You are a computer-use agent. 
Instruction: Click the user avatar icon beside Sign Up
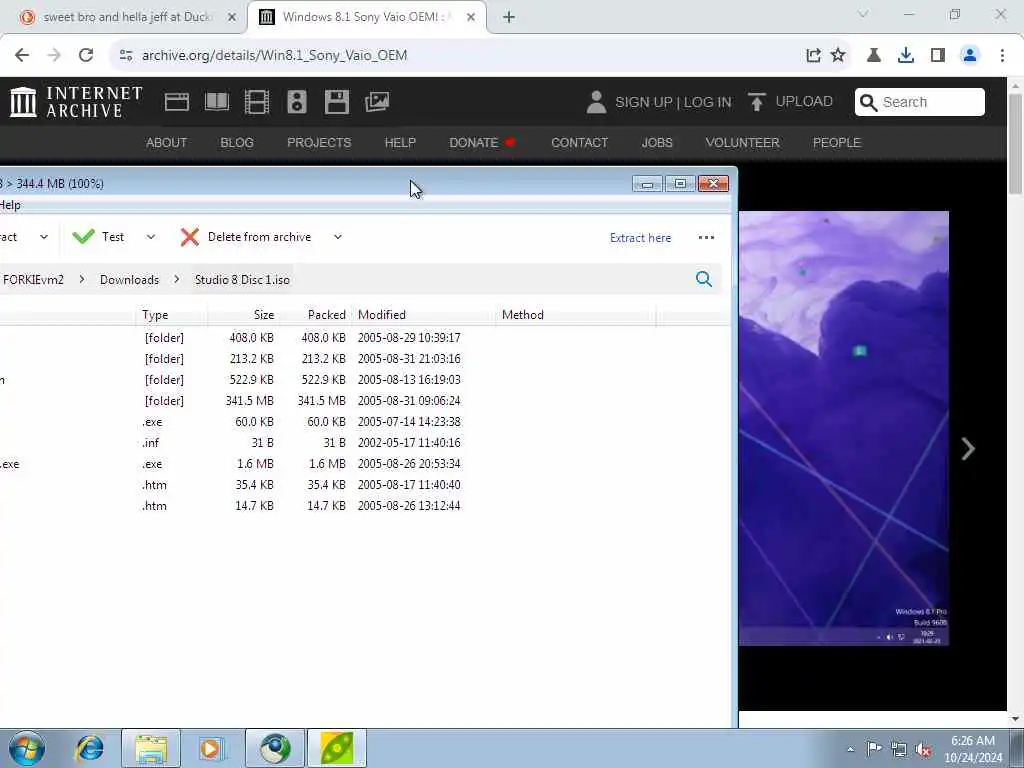[596, 102]
